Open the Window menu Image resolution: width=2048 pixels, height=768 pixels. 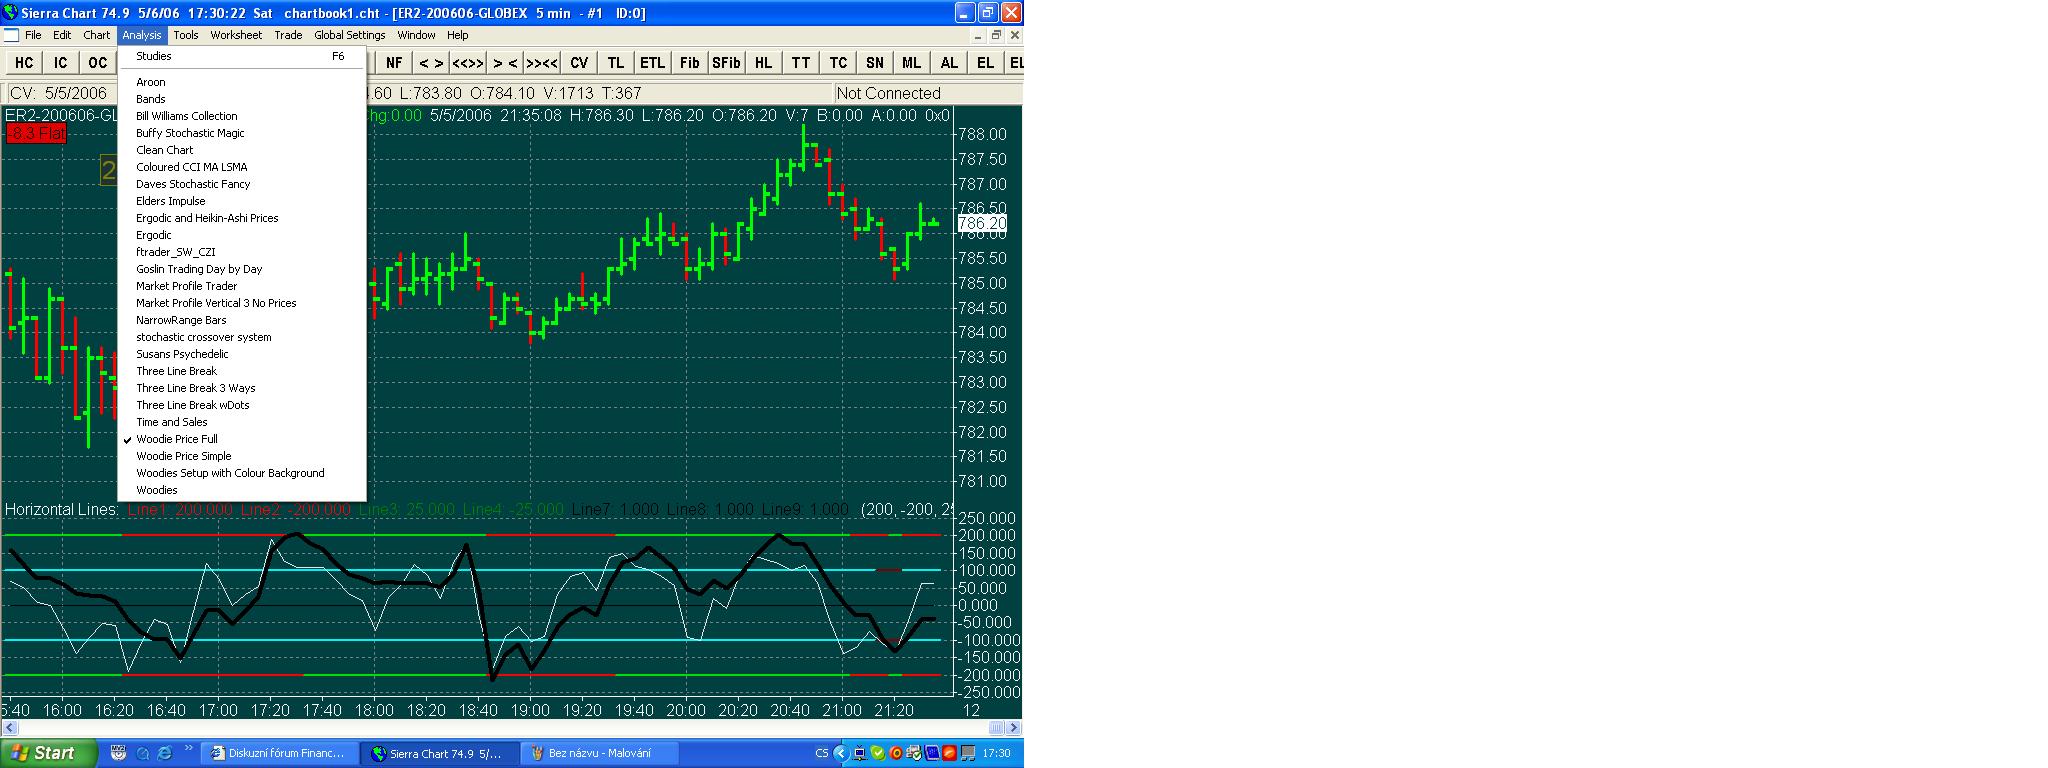click(416, 35)
